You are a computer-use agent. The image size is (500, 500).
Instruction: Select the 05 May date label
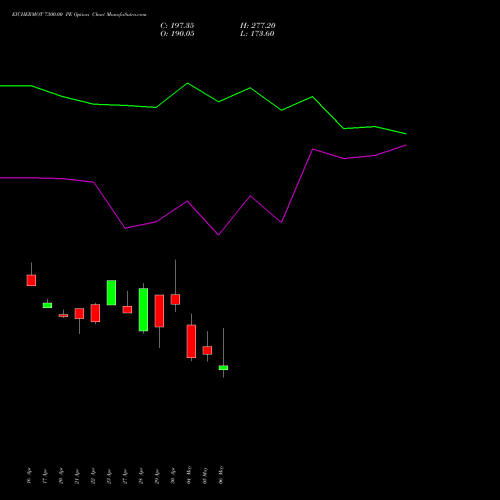point(205,475)
